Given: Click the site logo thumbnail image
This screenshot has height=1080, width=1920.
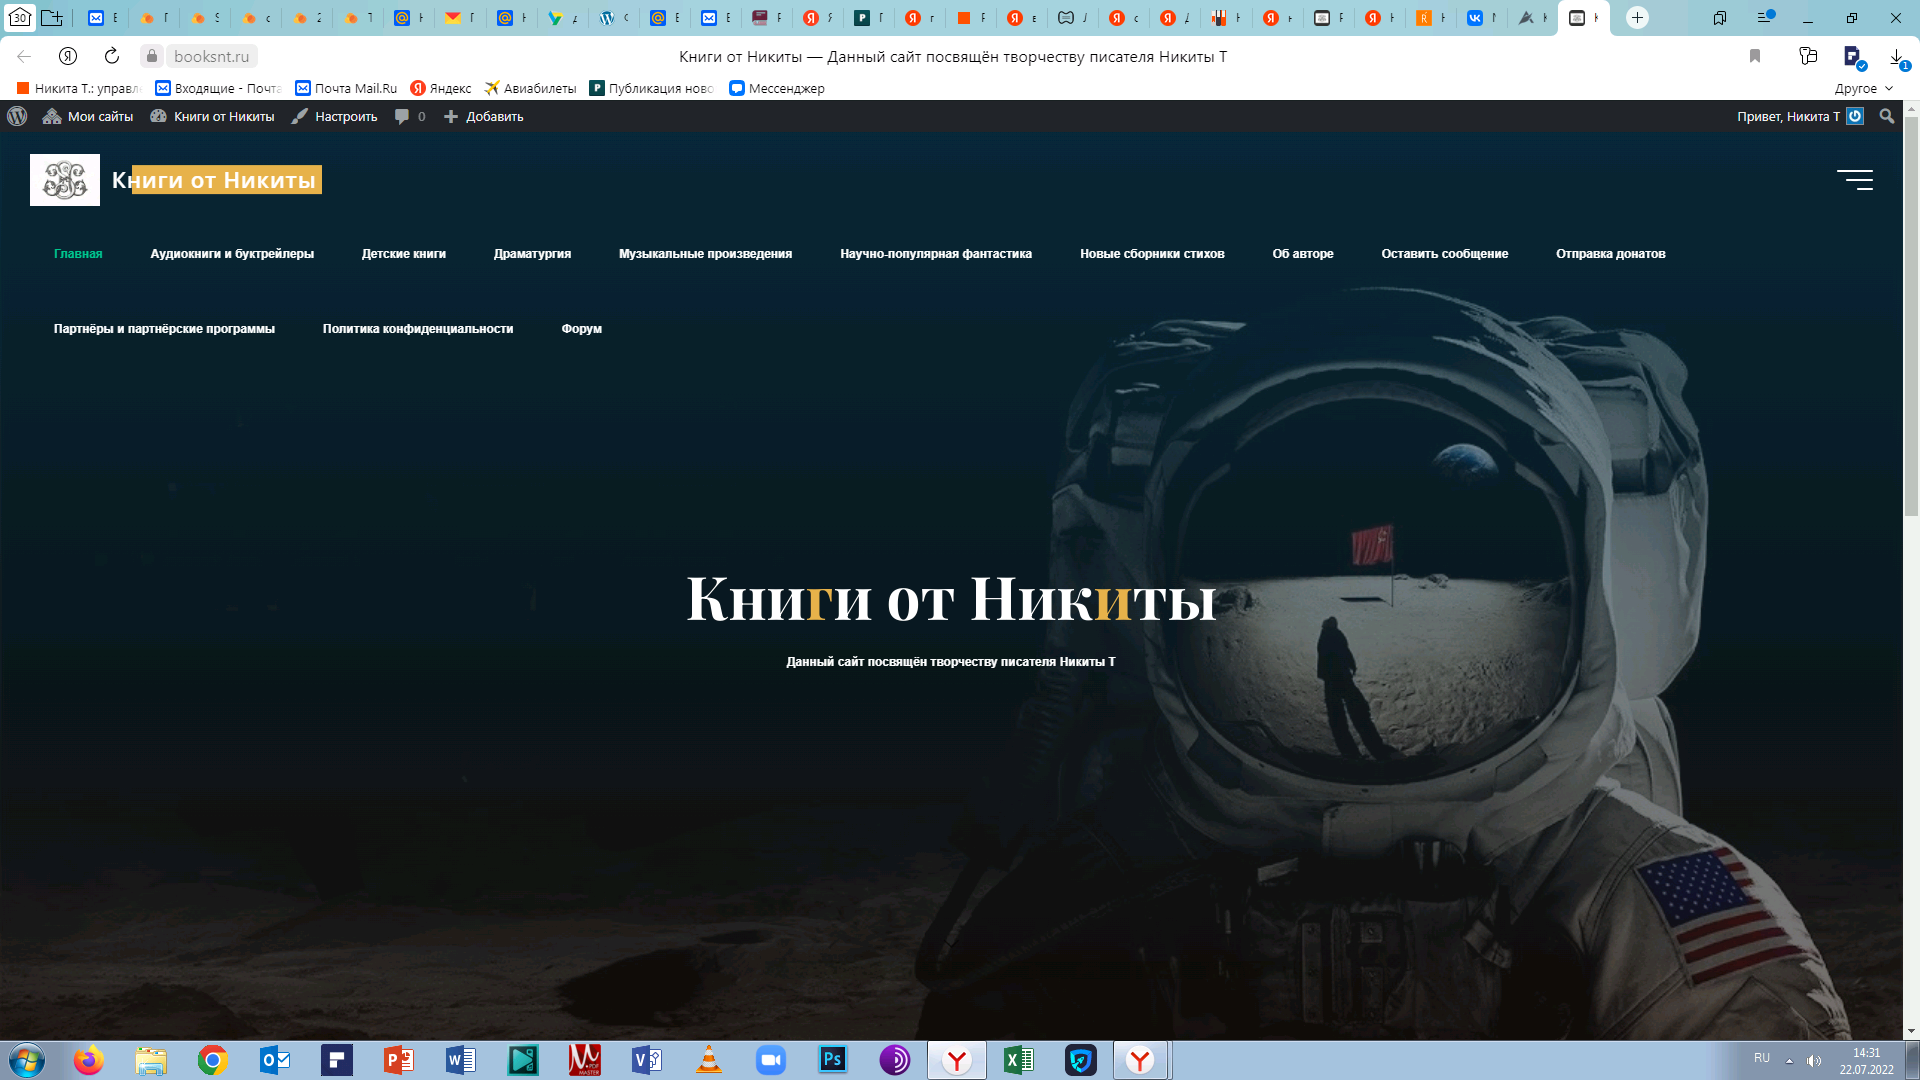Looking at the screenshot, I should [65, 180].
